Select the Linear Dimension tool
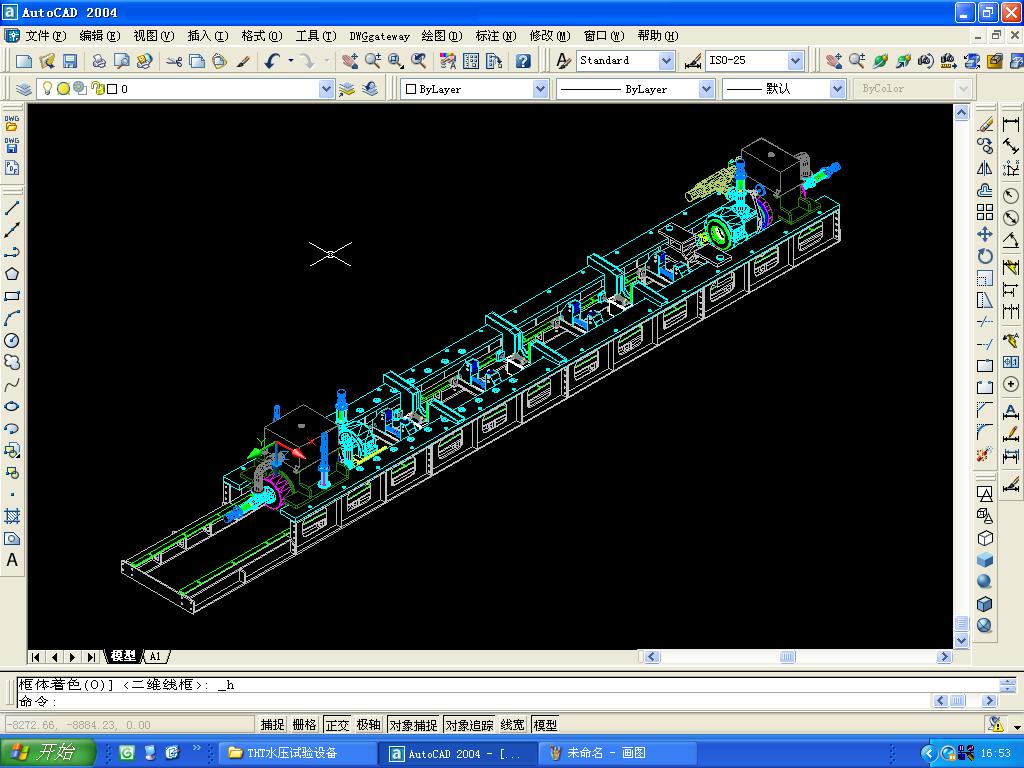Screen dimensions: 1024x768 1011,123
